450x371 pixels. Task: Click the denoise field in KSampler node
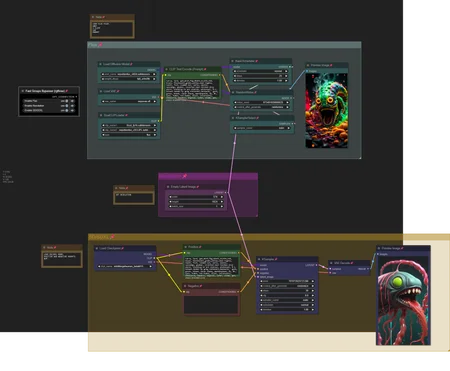(x=287, y=309)
